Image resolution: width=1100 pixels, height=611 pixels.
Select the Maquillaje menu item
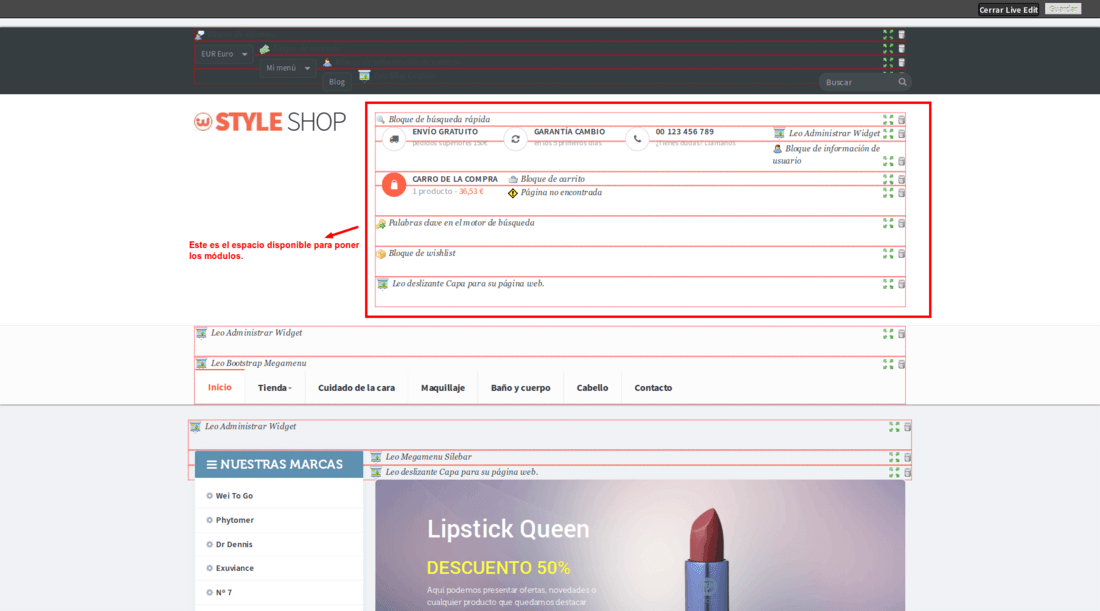tap(443, 388)
